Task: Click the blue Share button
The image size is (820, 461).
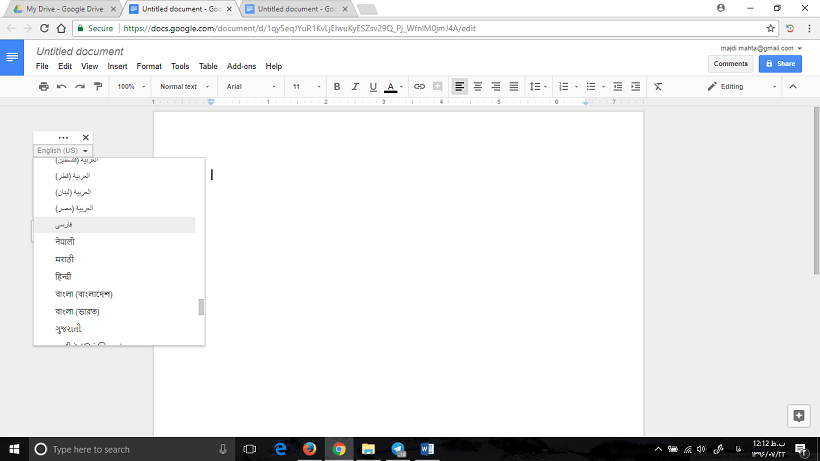Action: tap(780, 64)
